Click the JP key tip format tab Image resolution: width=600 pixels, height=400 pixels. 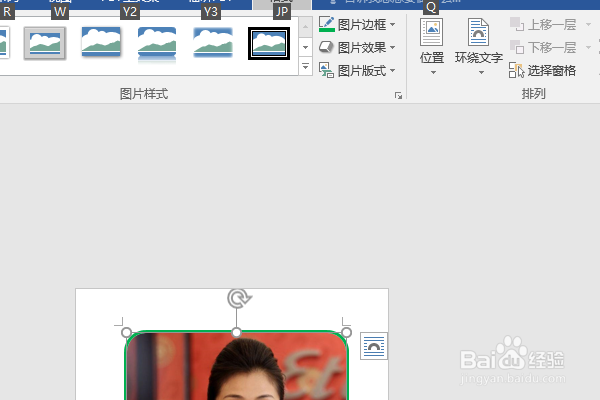click(x=282, y=12)
